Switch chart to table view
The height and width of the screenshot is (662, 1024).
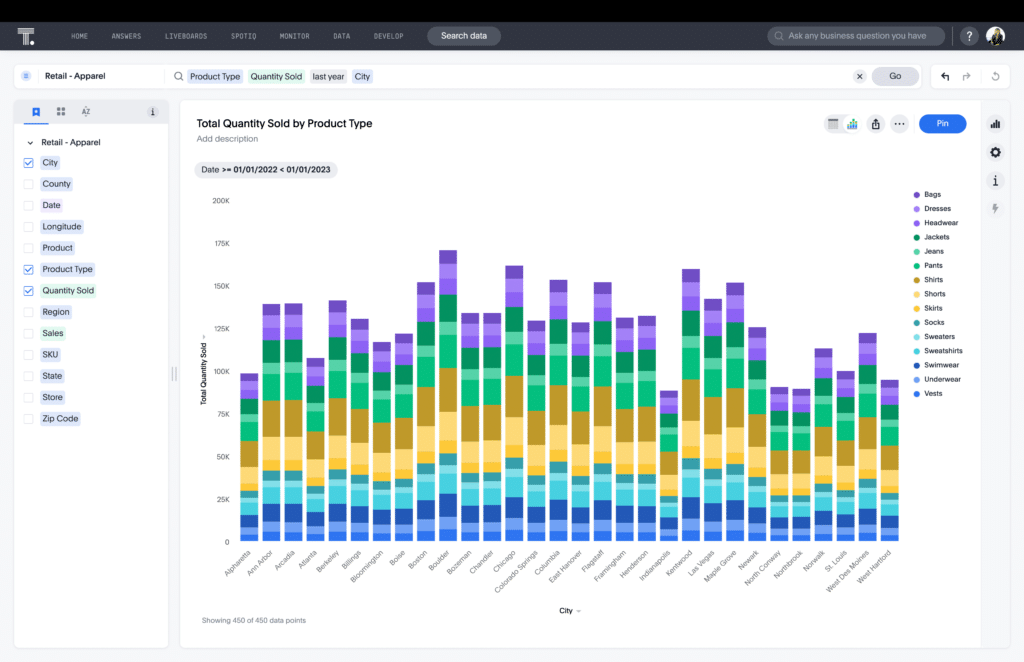pyautogui.click(x=833, y=123)
